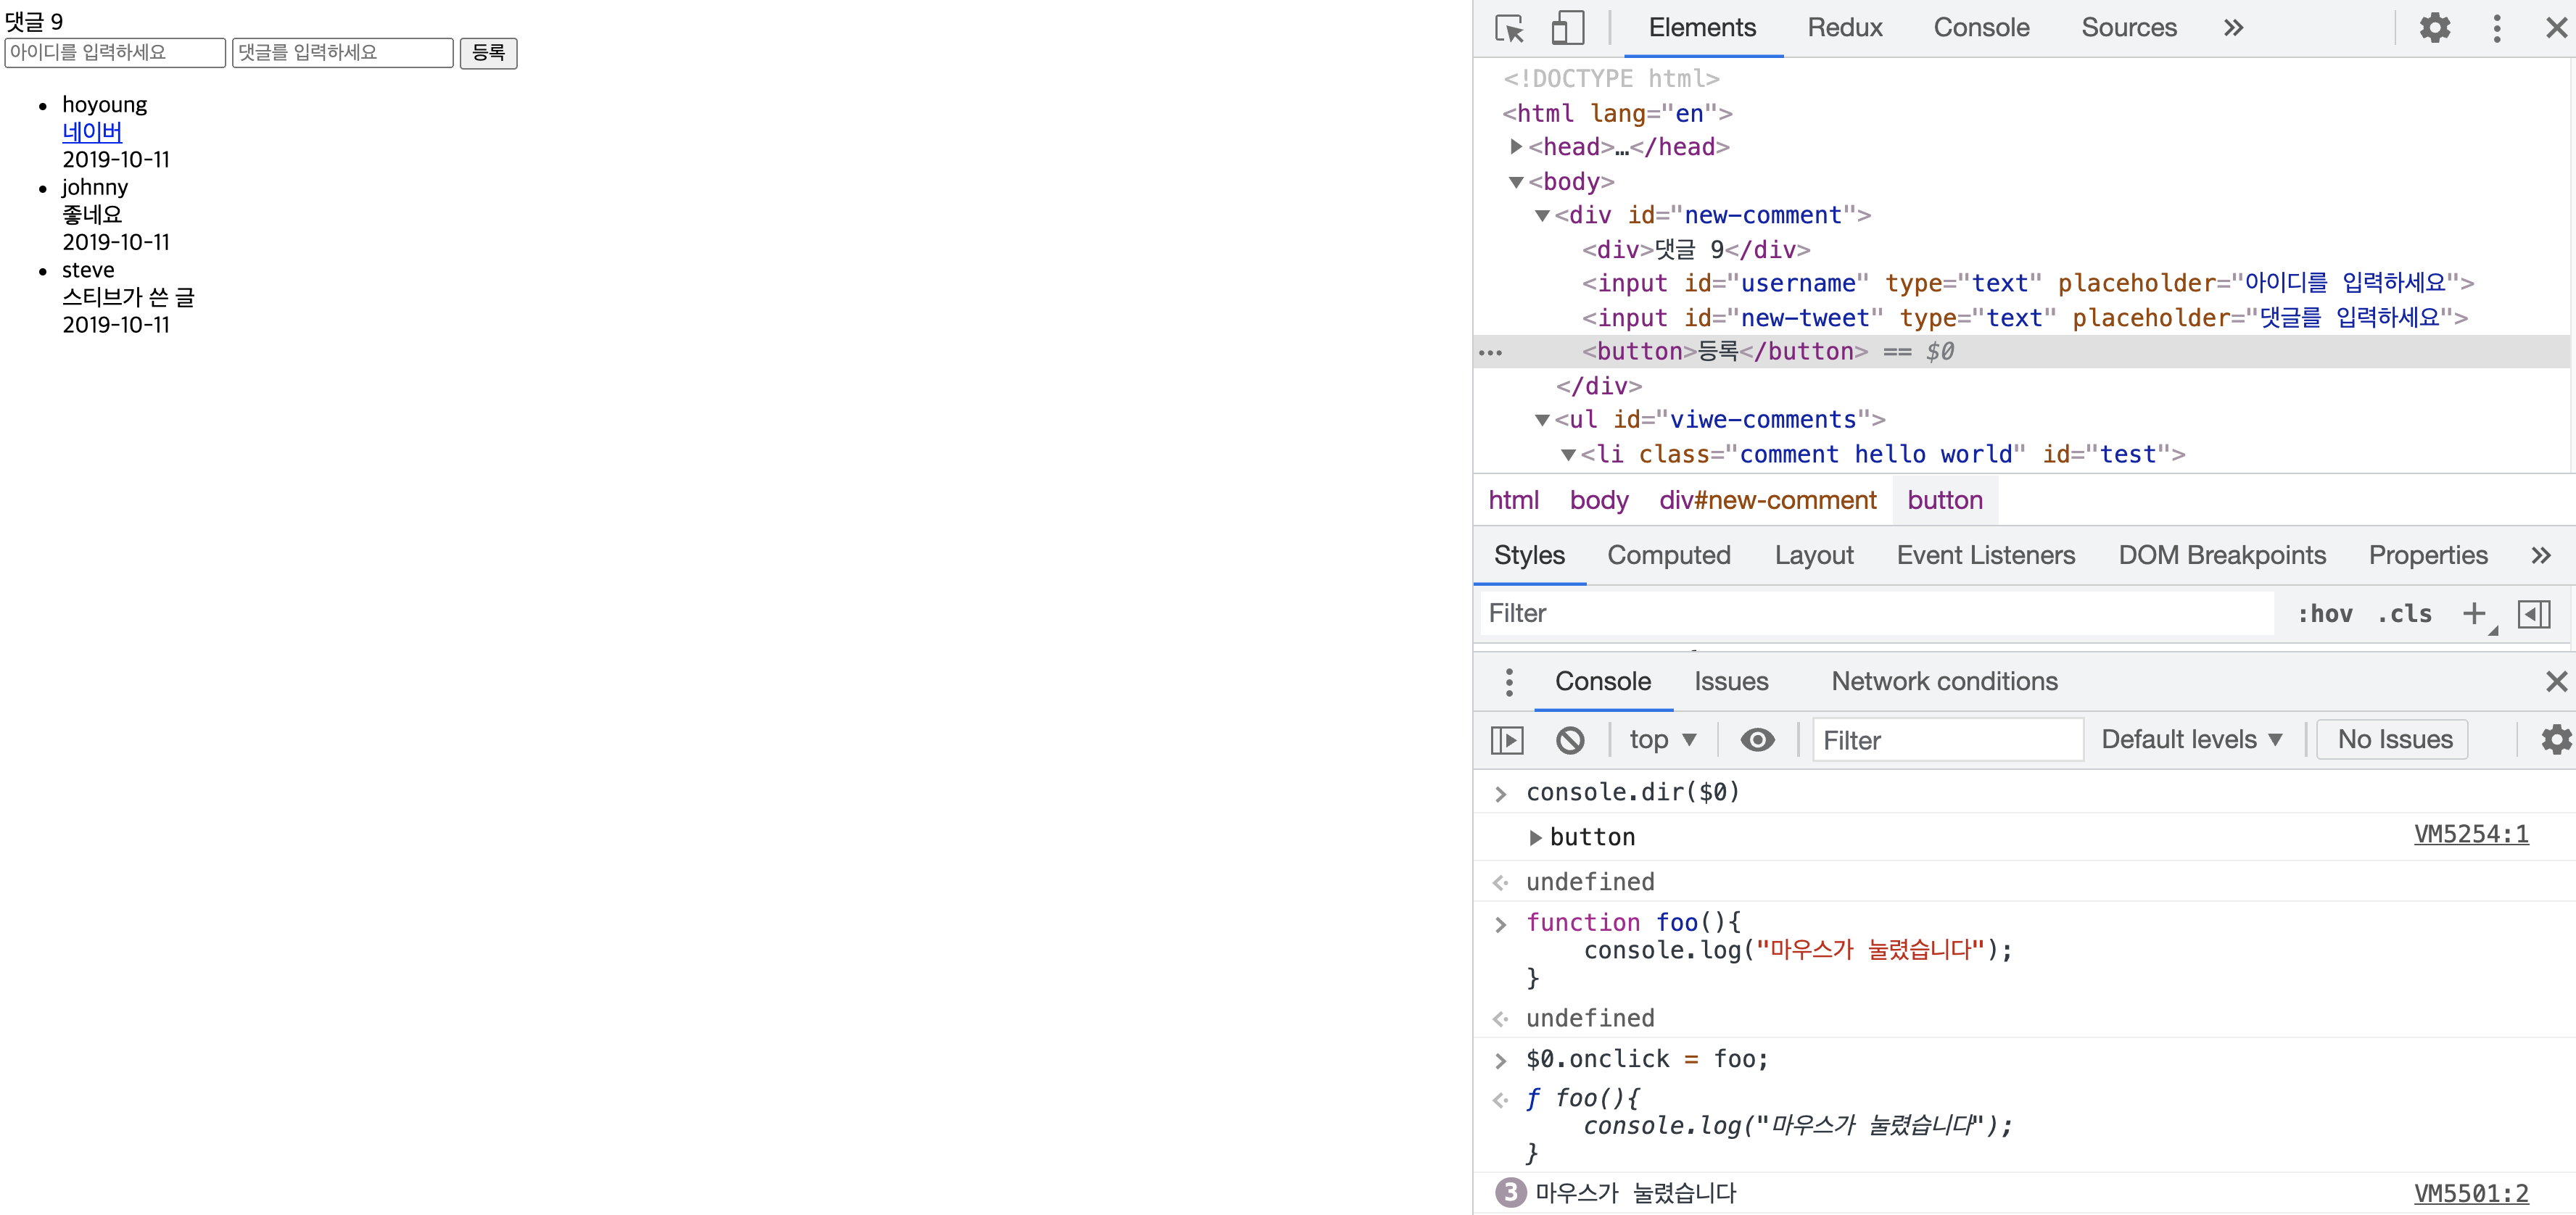Open the drawer three-dot menu
This screenshot has height=1215, width=2576.
tap(1509, 682)
